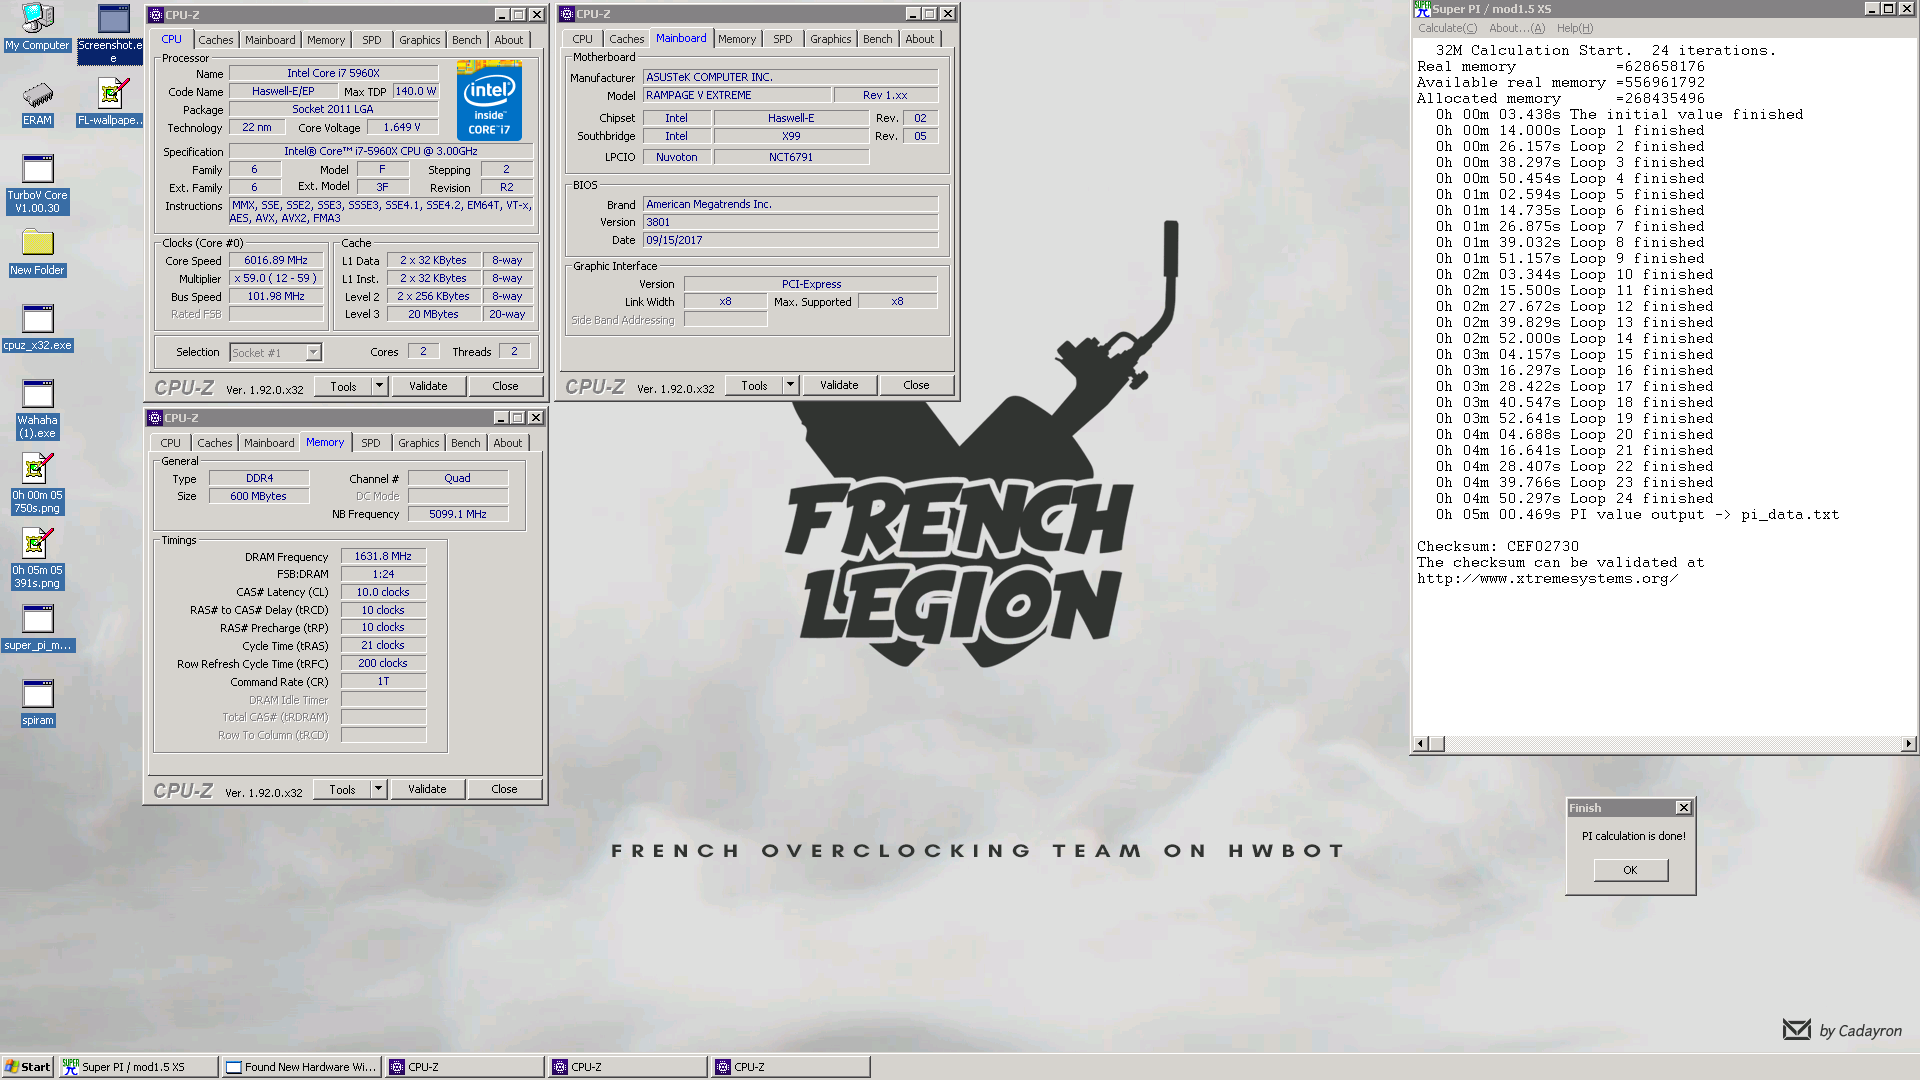
Task: Open About menu in Super PI
Action: click(1516, 28)
